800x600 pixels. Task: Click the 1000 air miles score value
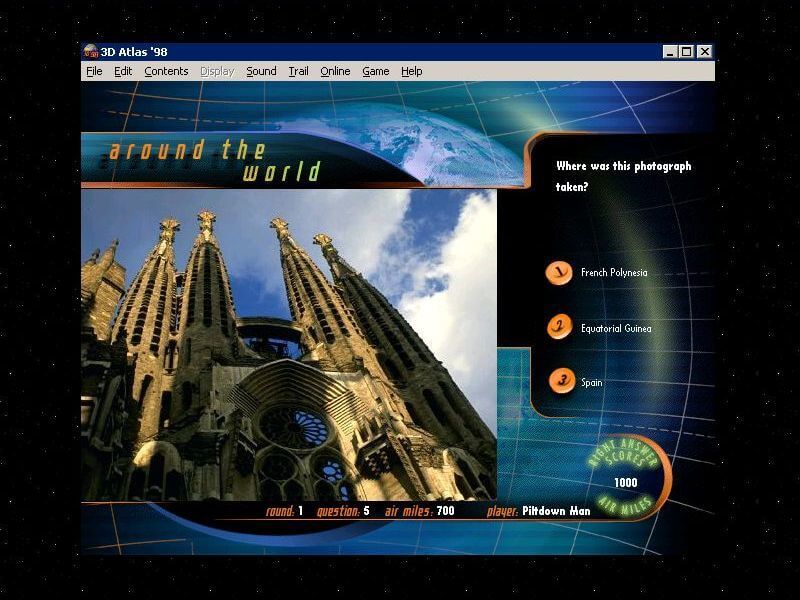(626, 483)
